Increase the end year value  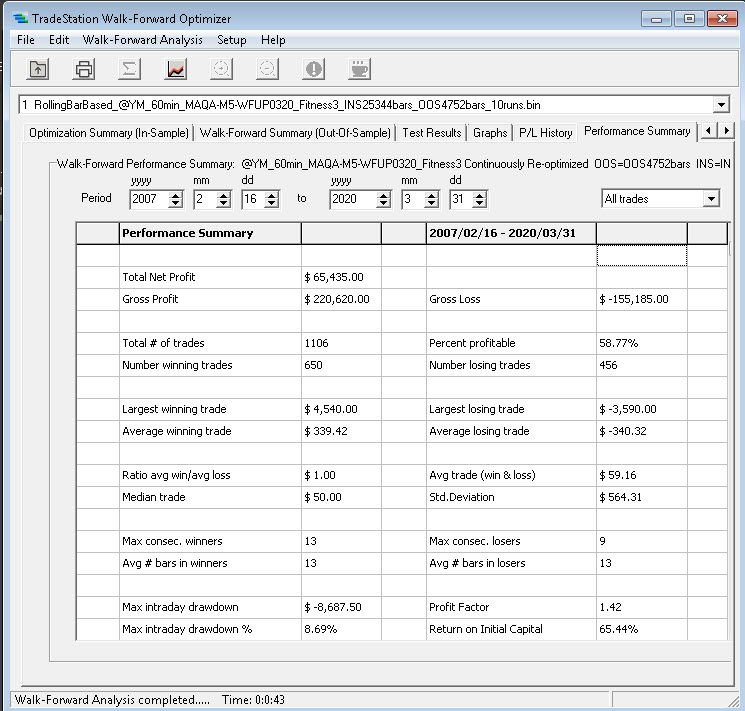click(383, 194)
